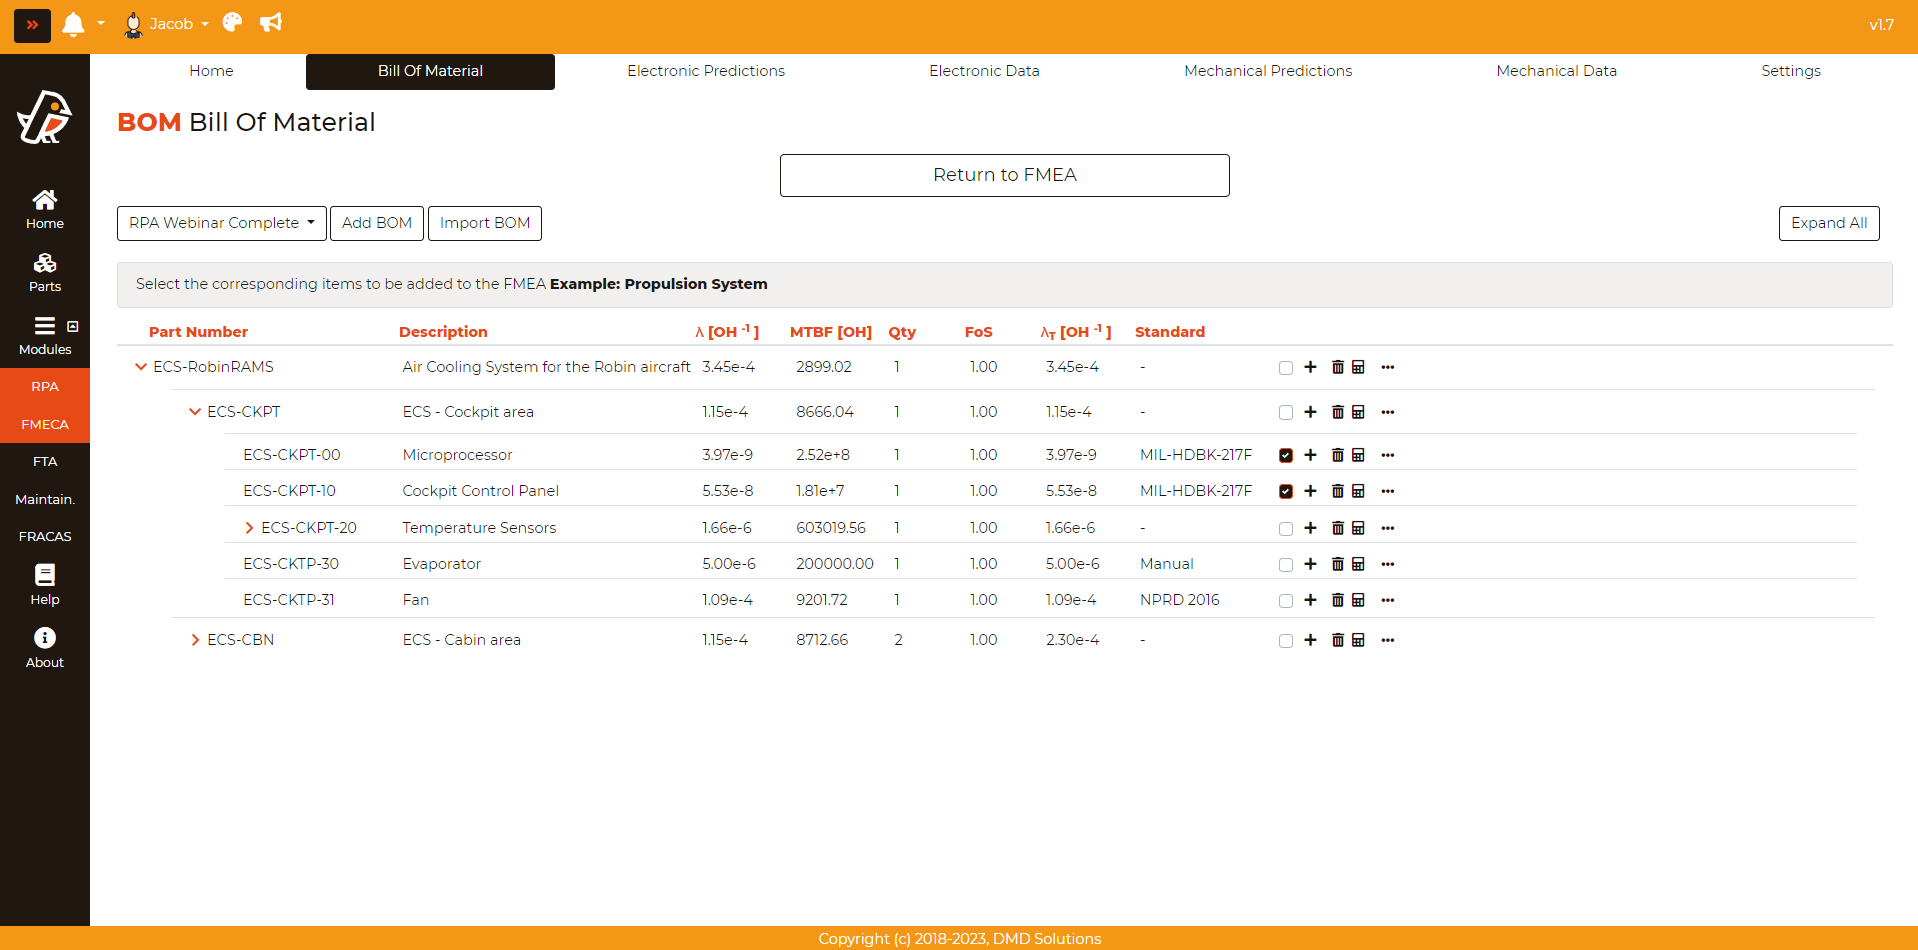
Task: Expand sidebar with the double-arrow icon
Action: click(32, 25)
